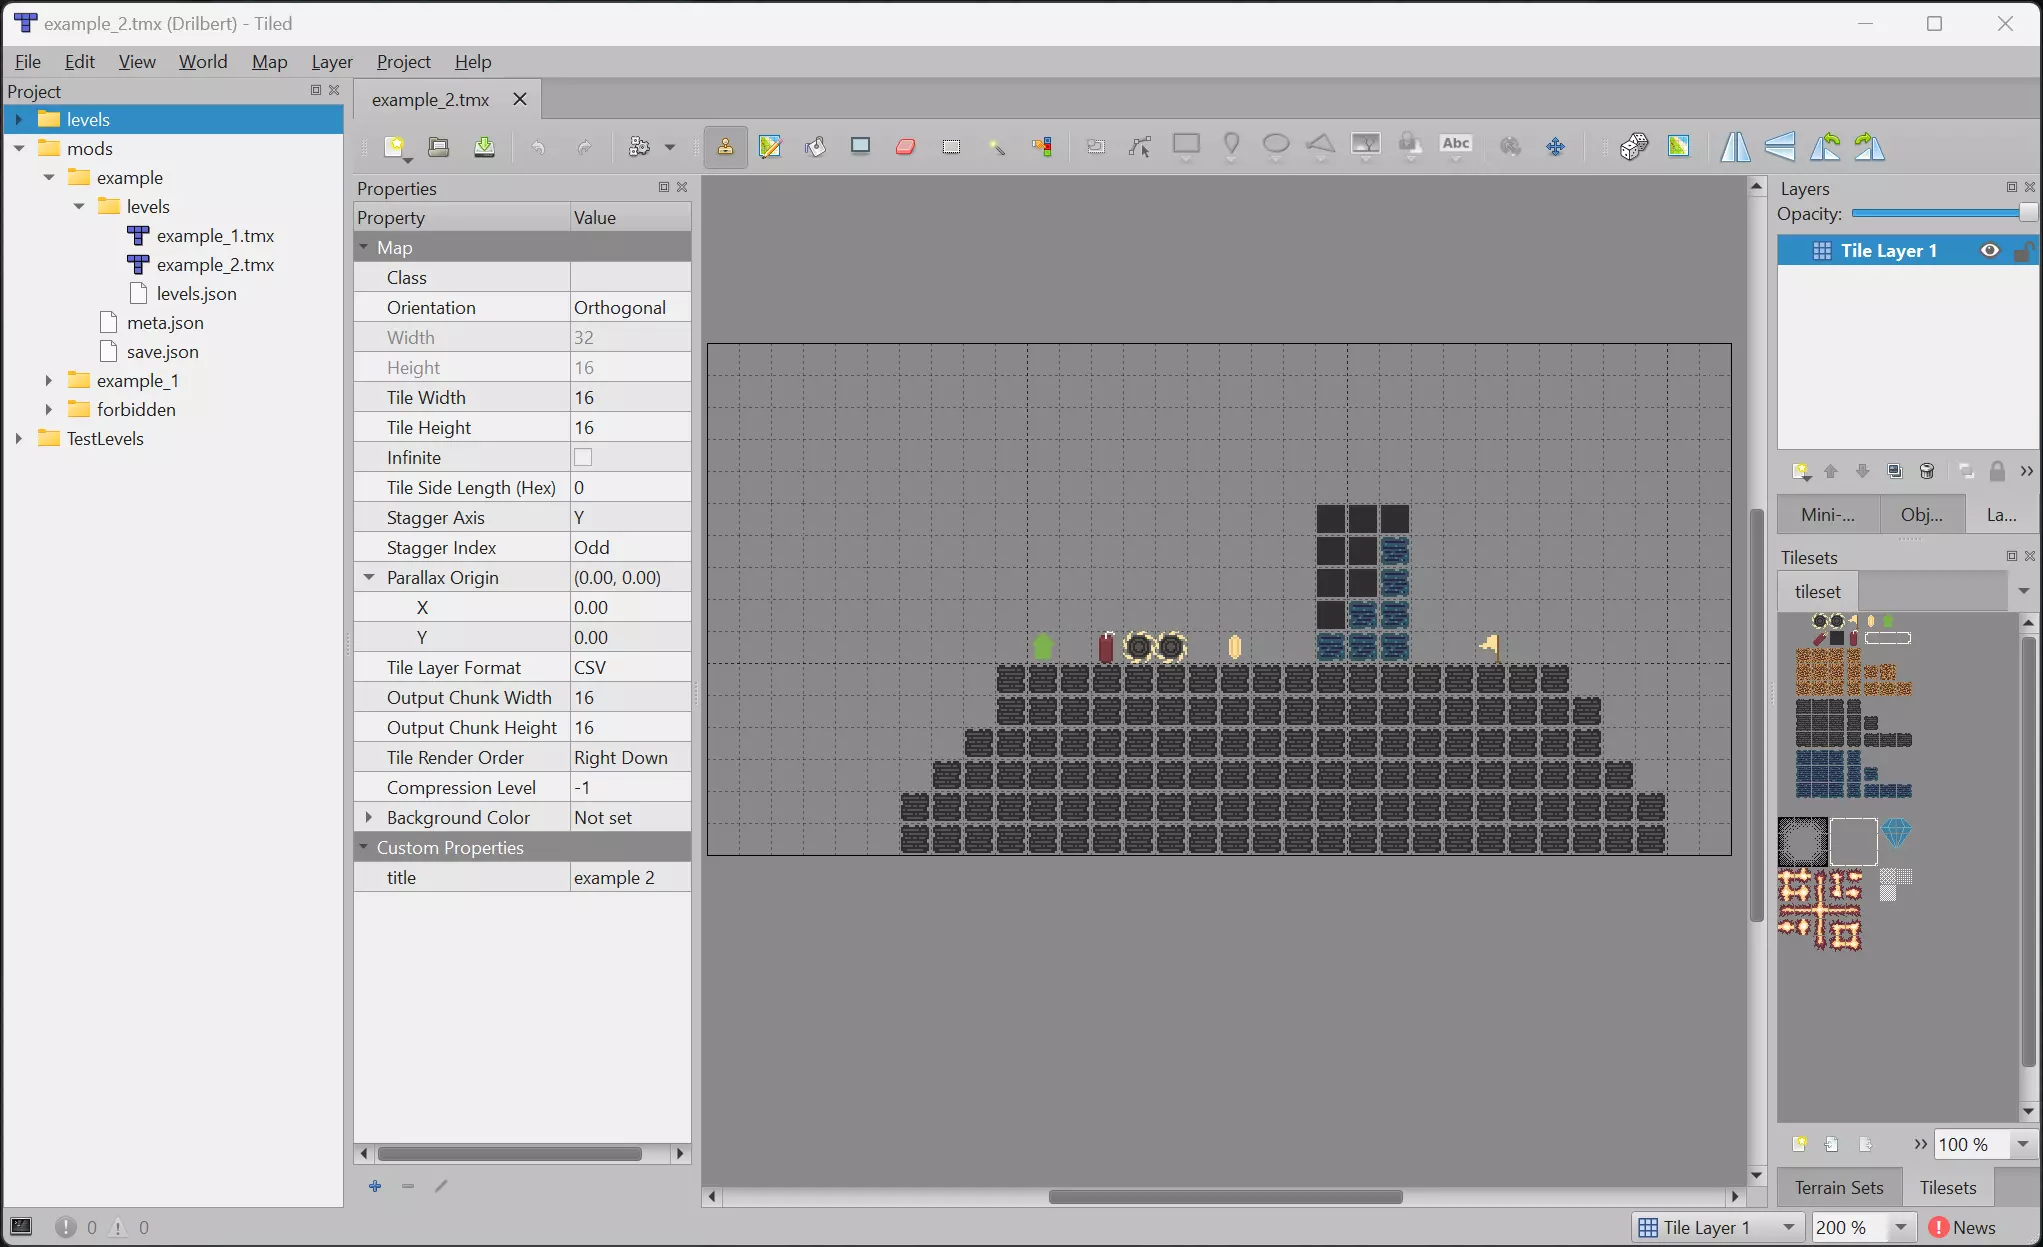Select the Rectangular Select tool

951,147
